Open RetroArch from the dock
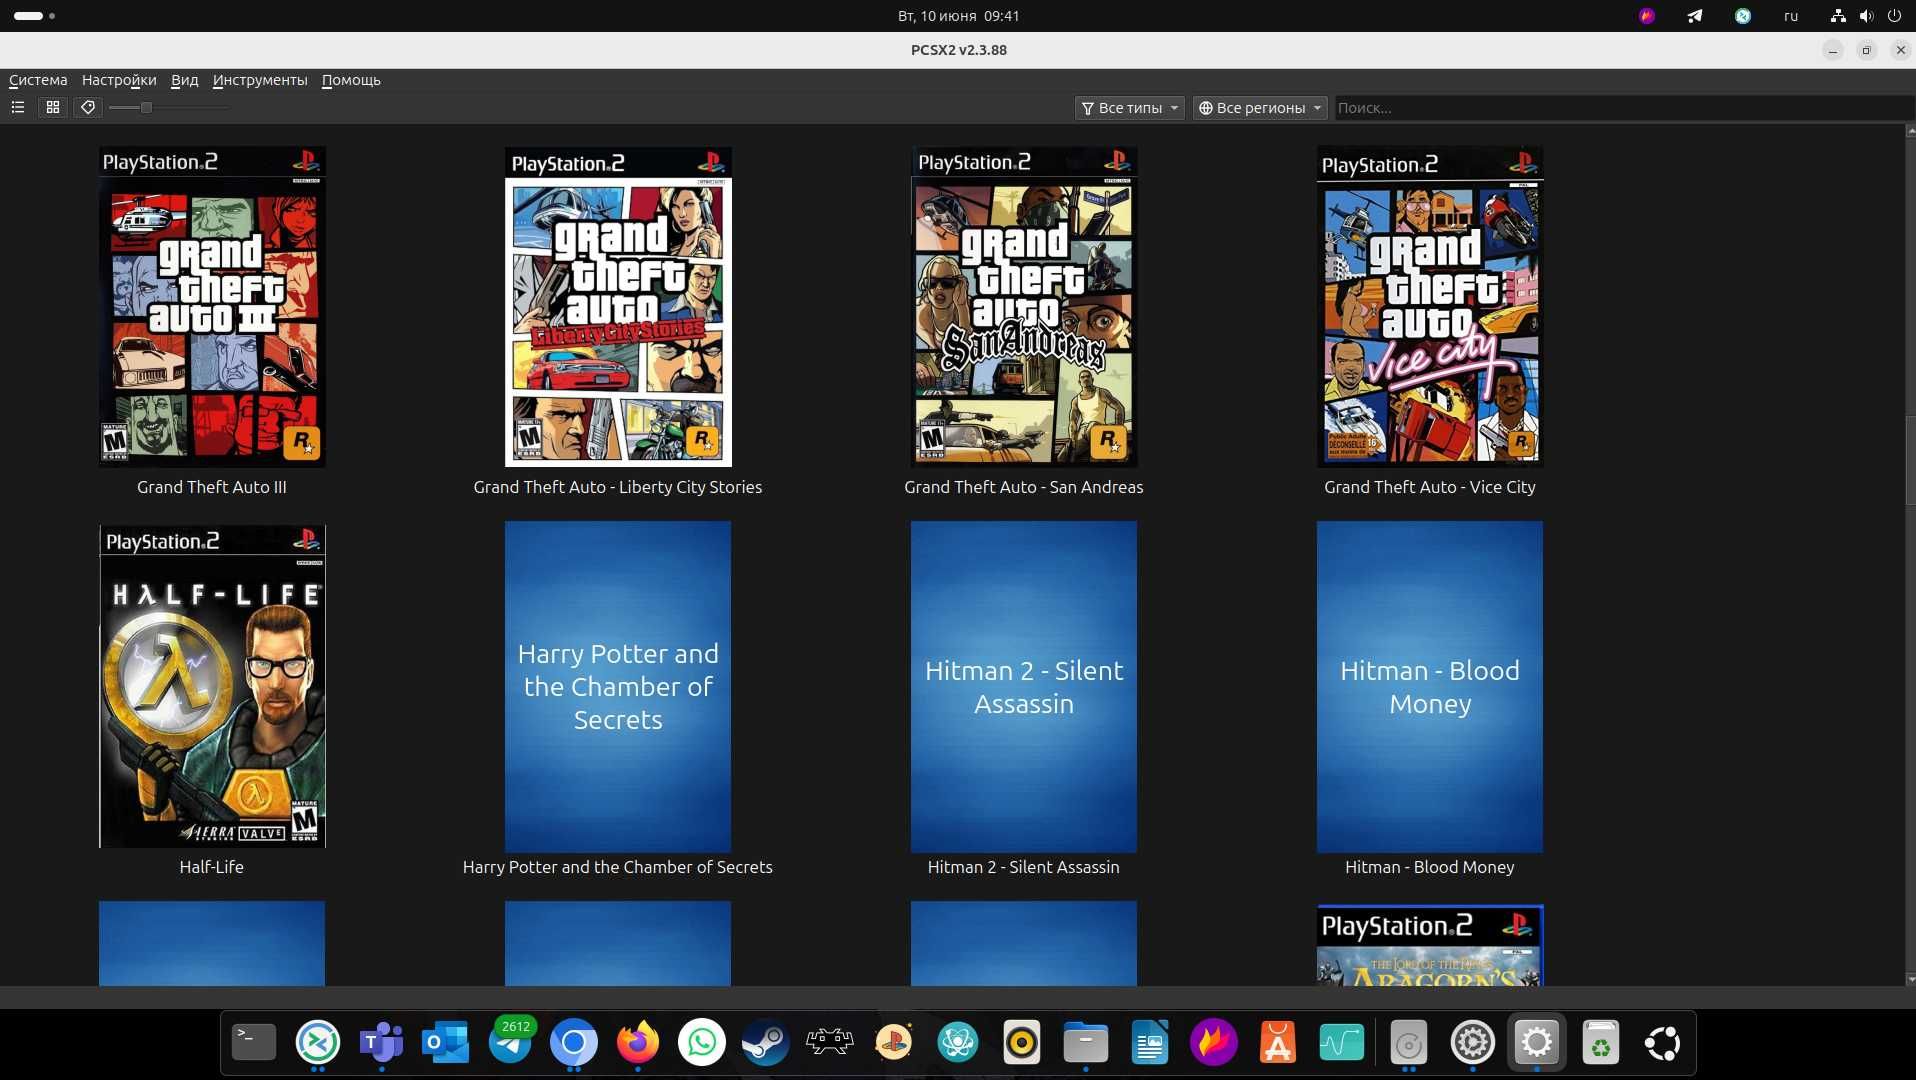This screenshot has height=1080, width=1916. coord(830,1043)
